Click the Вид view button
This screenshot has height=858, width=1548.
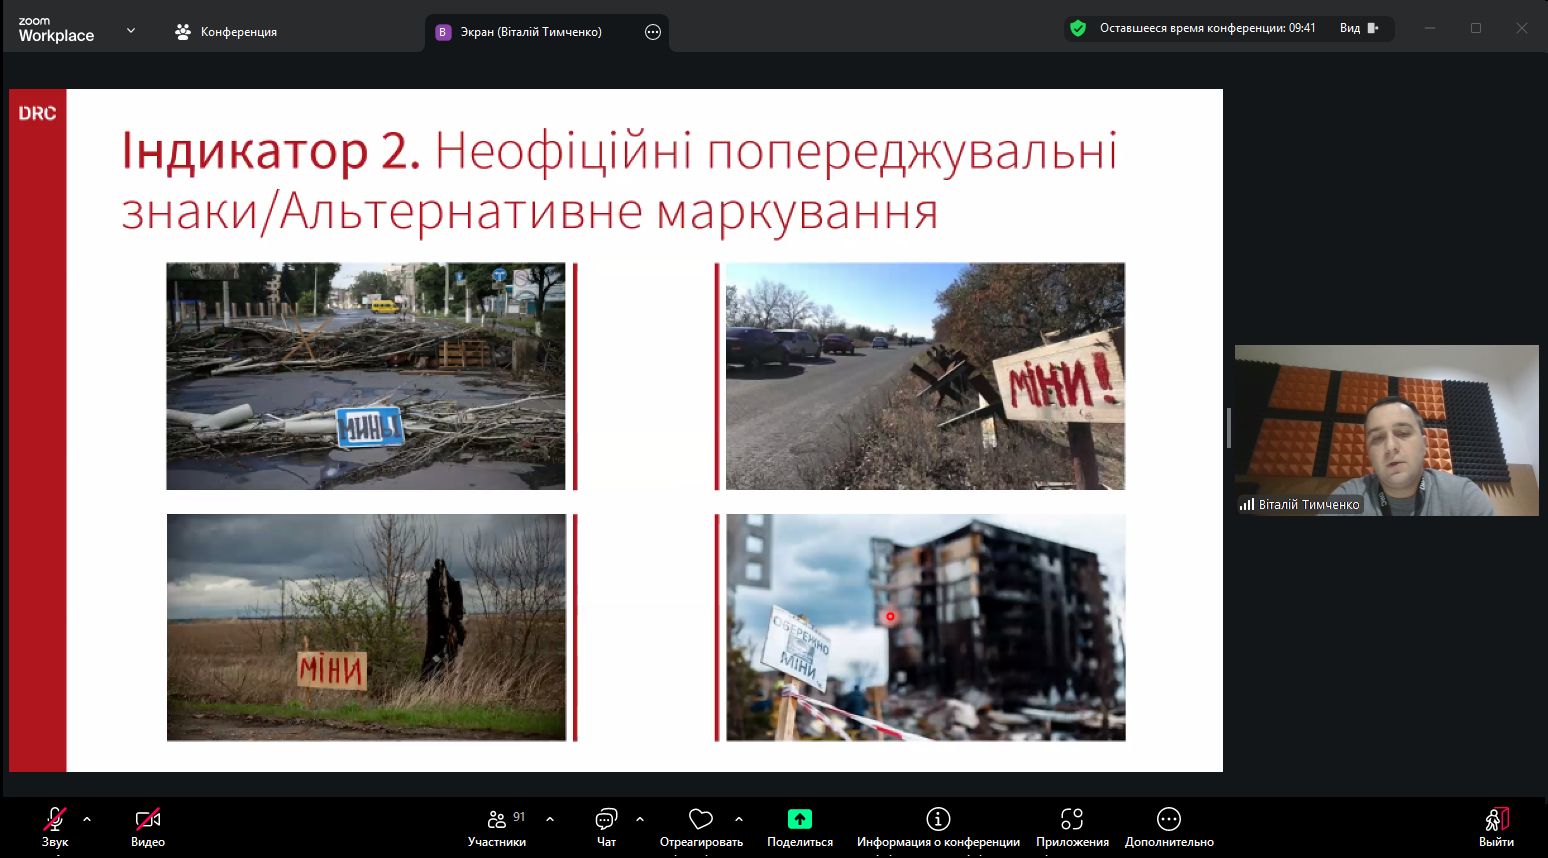tap(1358, 28)
